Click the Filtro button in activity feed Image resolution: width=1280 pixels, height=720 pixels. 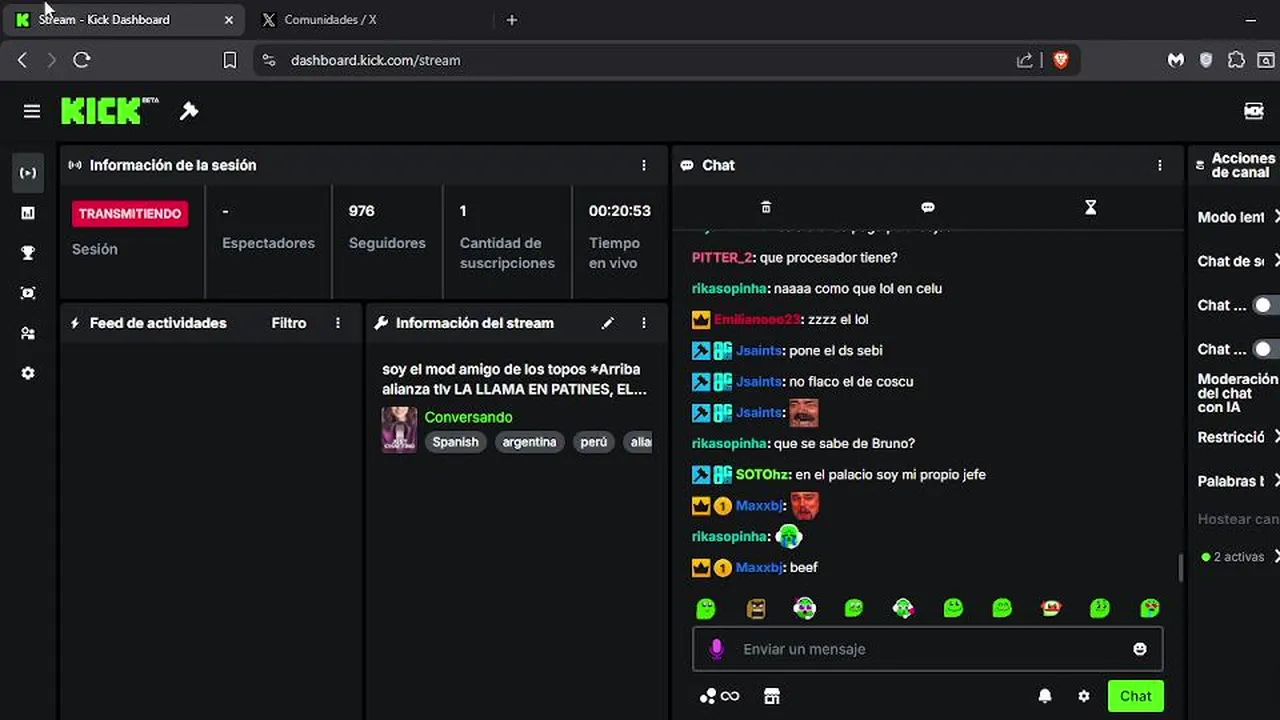289,323
